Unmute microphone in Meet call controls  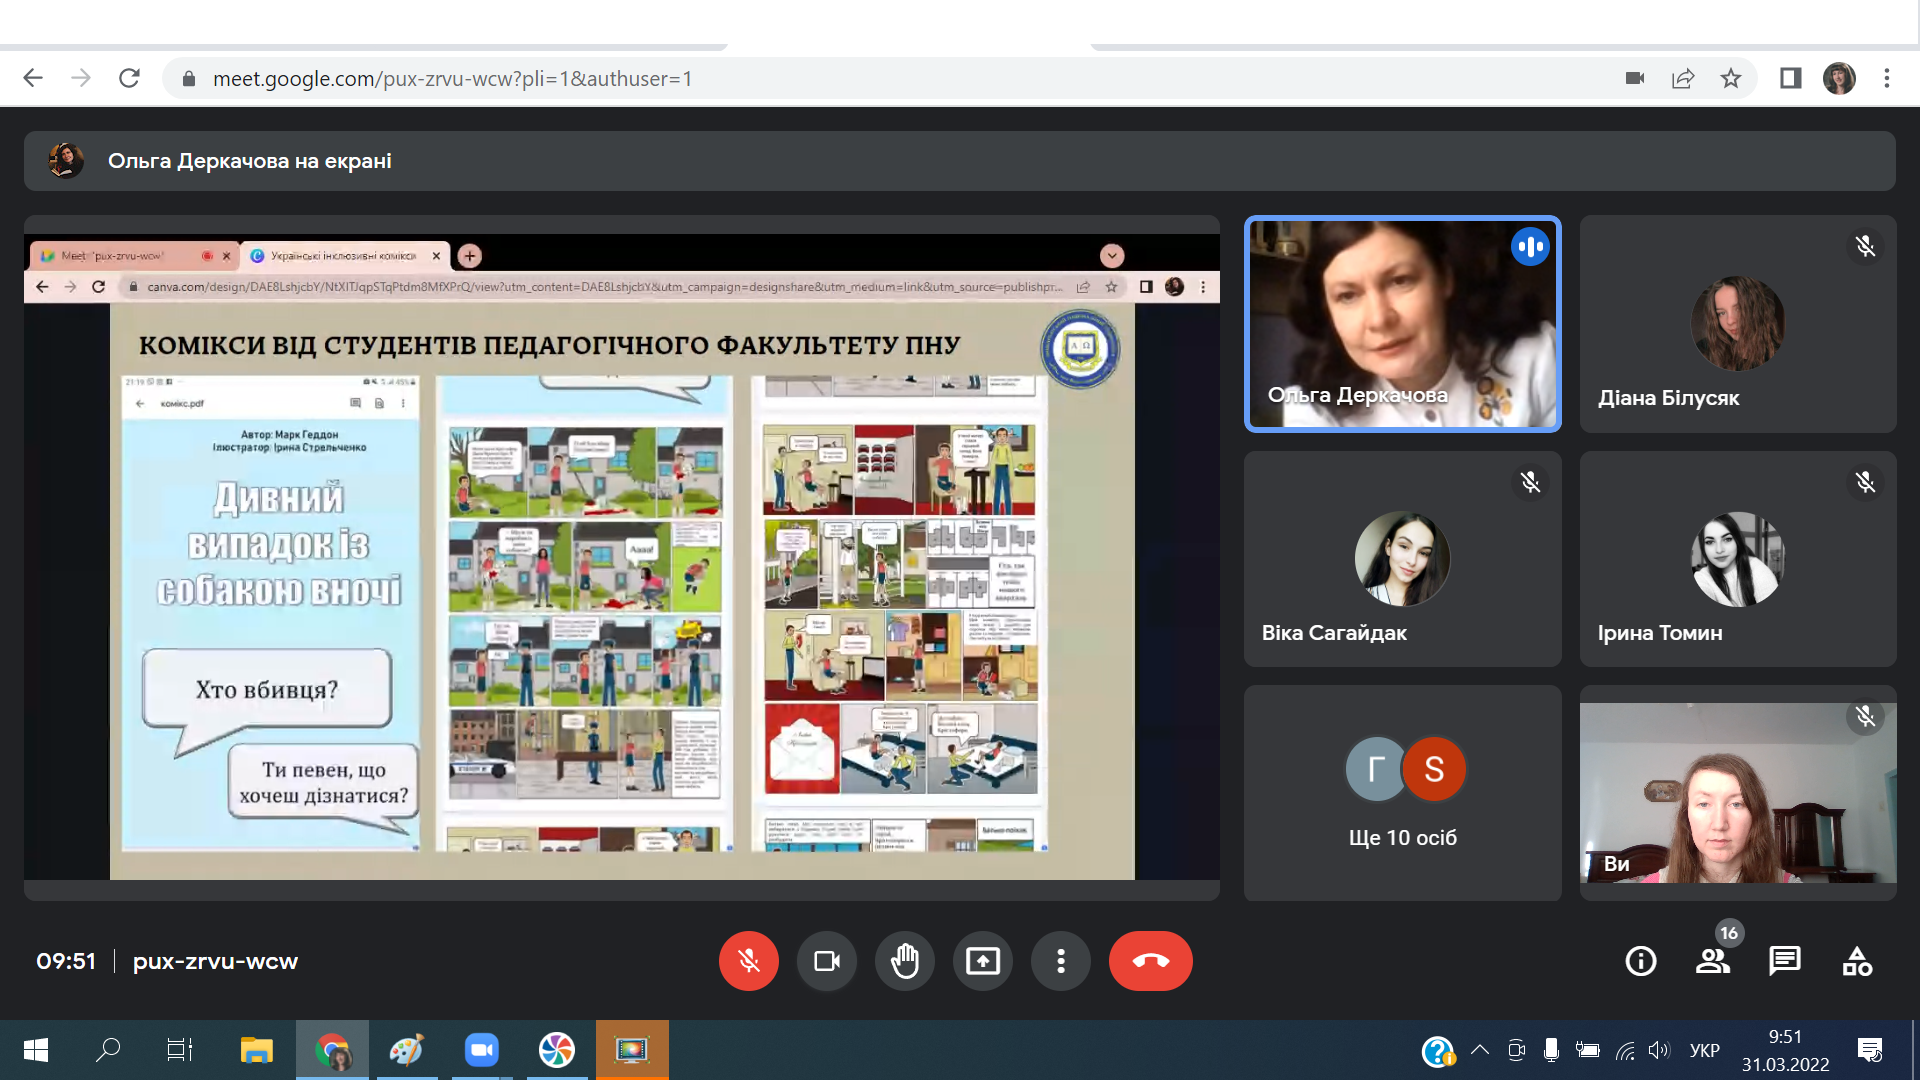coord(748,961)
